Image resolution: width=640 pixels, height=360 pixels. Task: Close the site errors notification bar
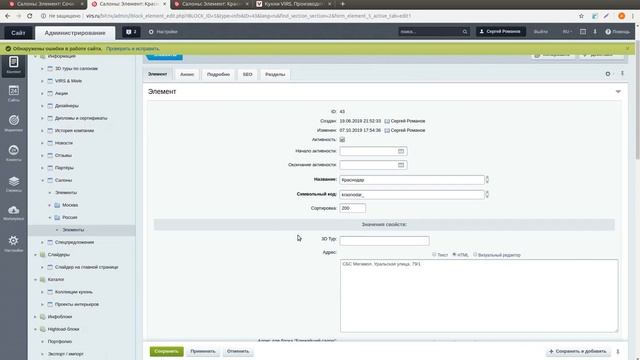[x=628, y=49]
